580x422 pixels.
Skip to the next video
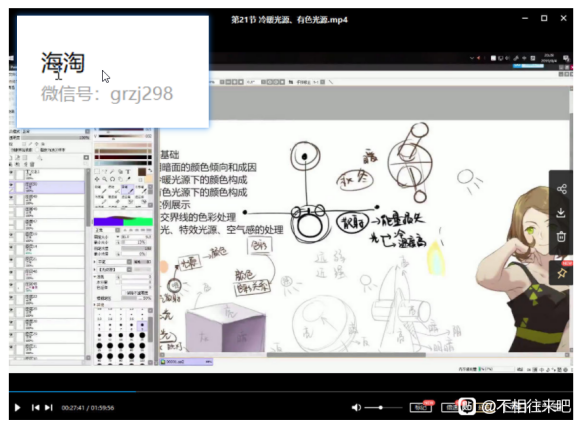[x=48, y=407]
